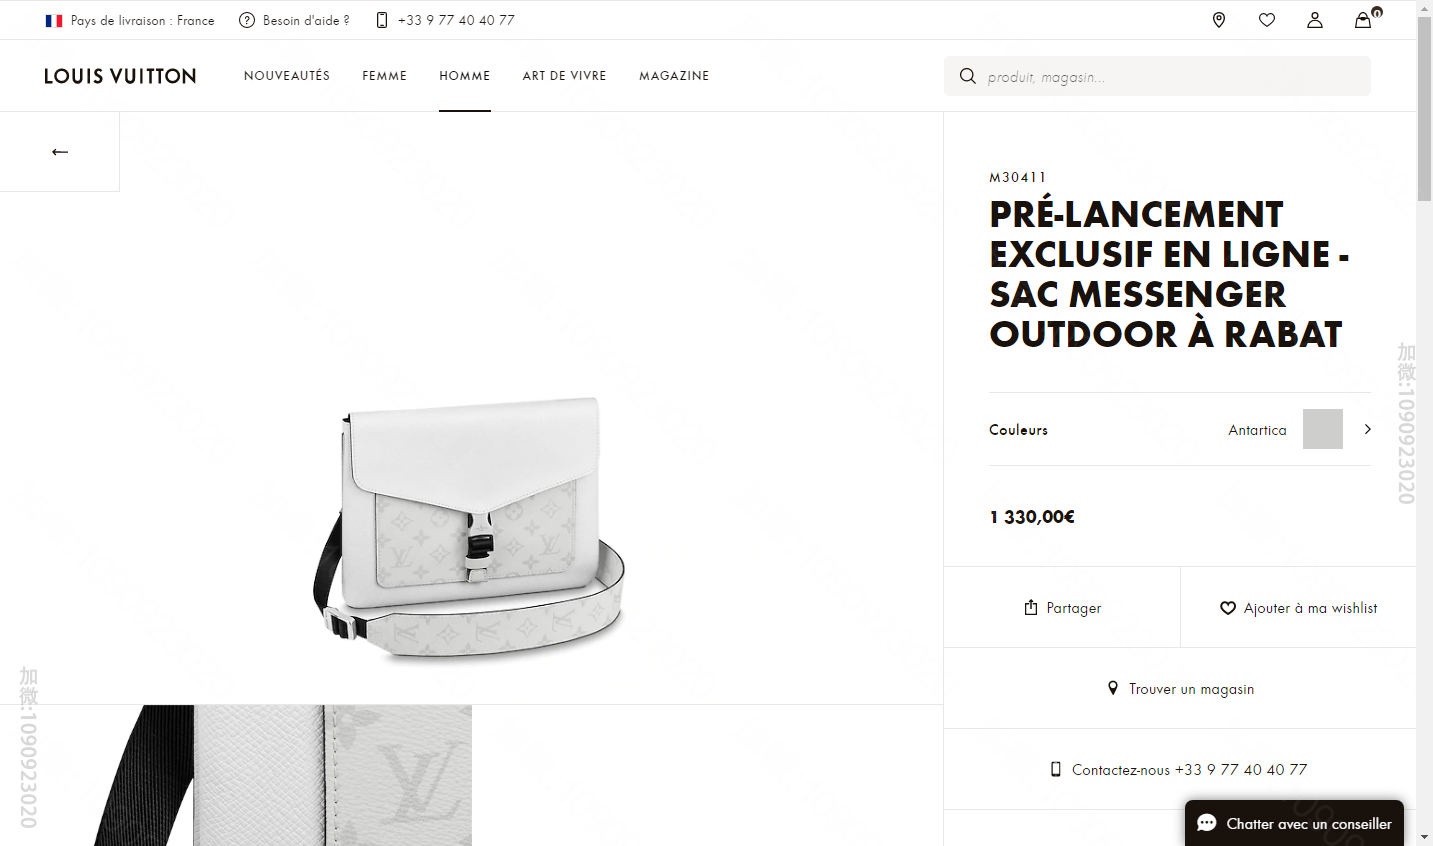Click the back arrow icon
The width and height of the screenshot is (1433, 846).
[60, 152]
